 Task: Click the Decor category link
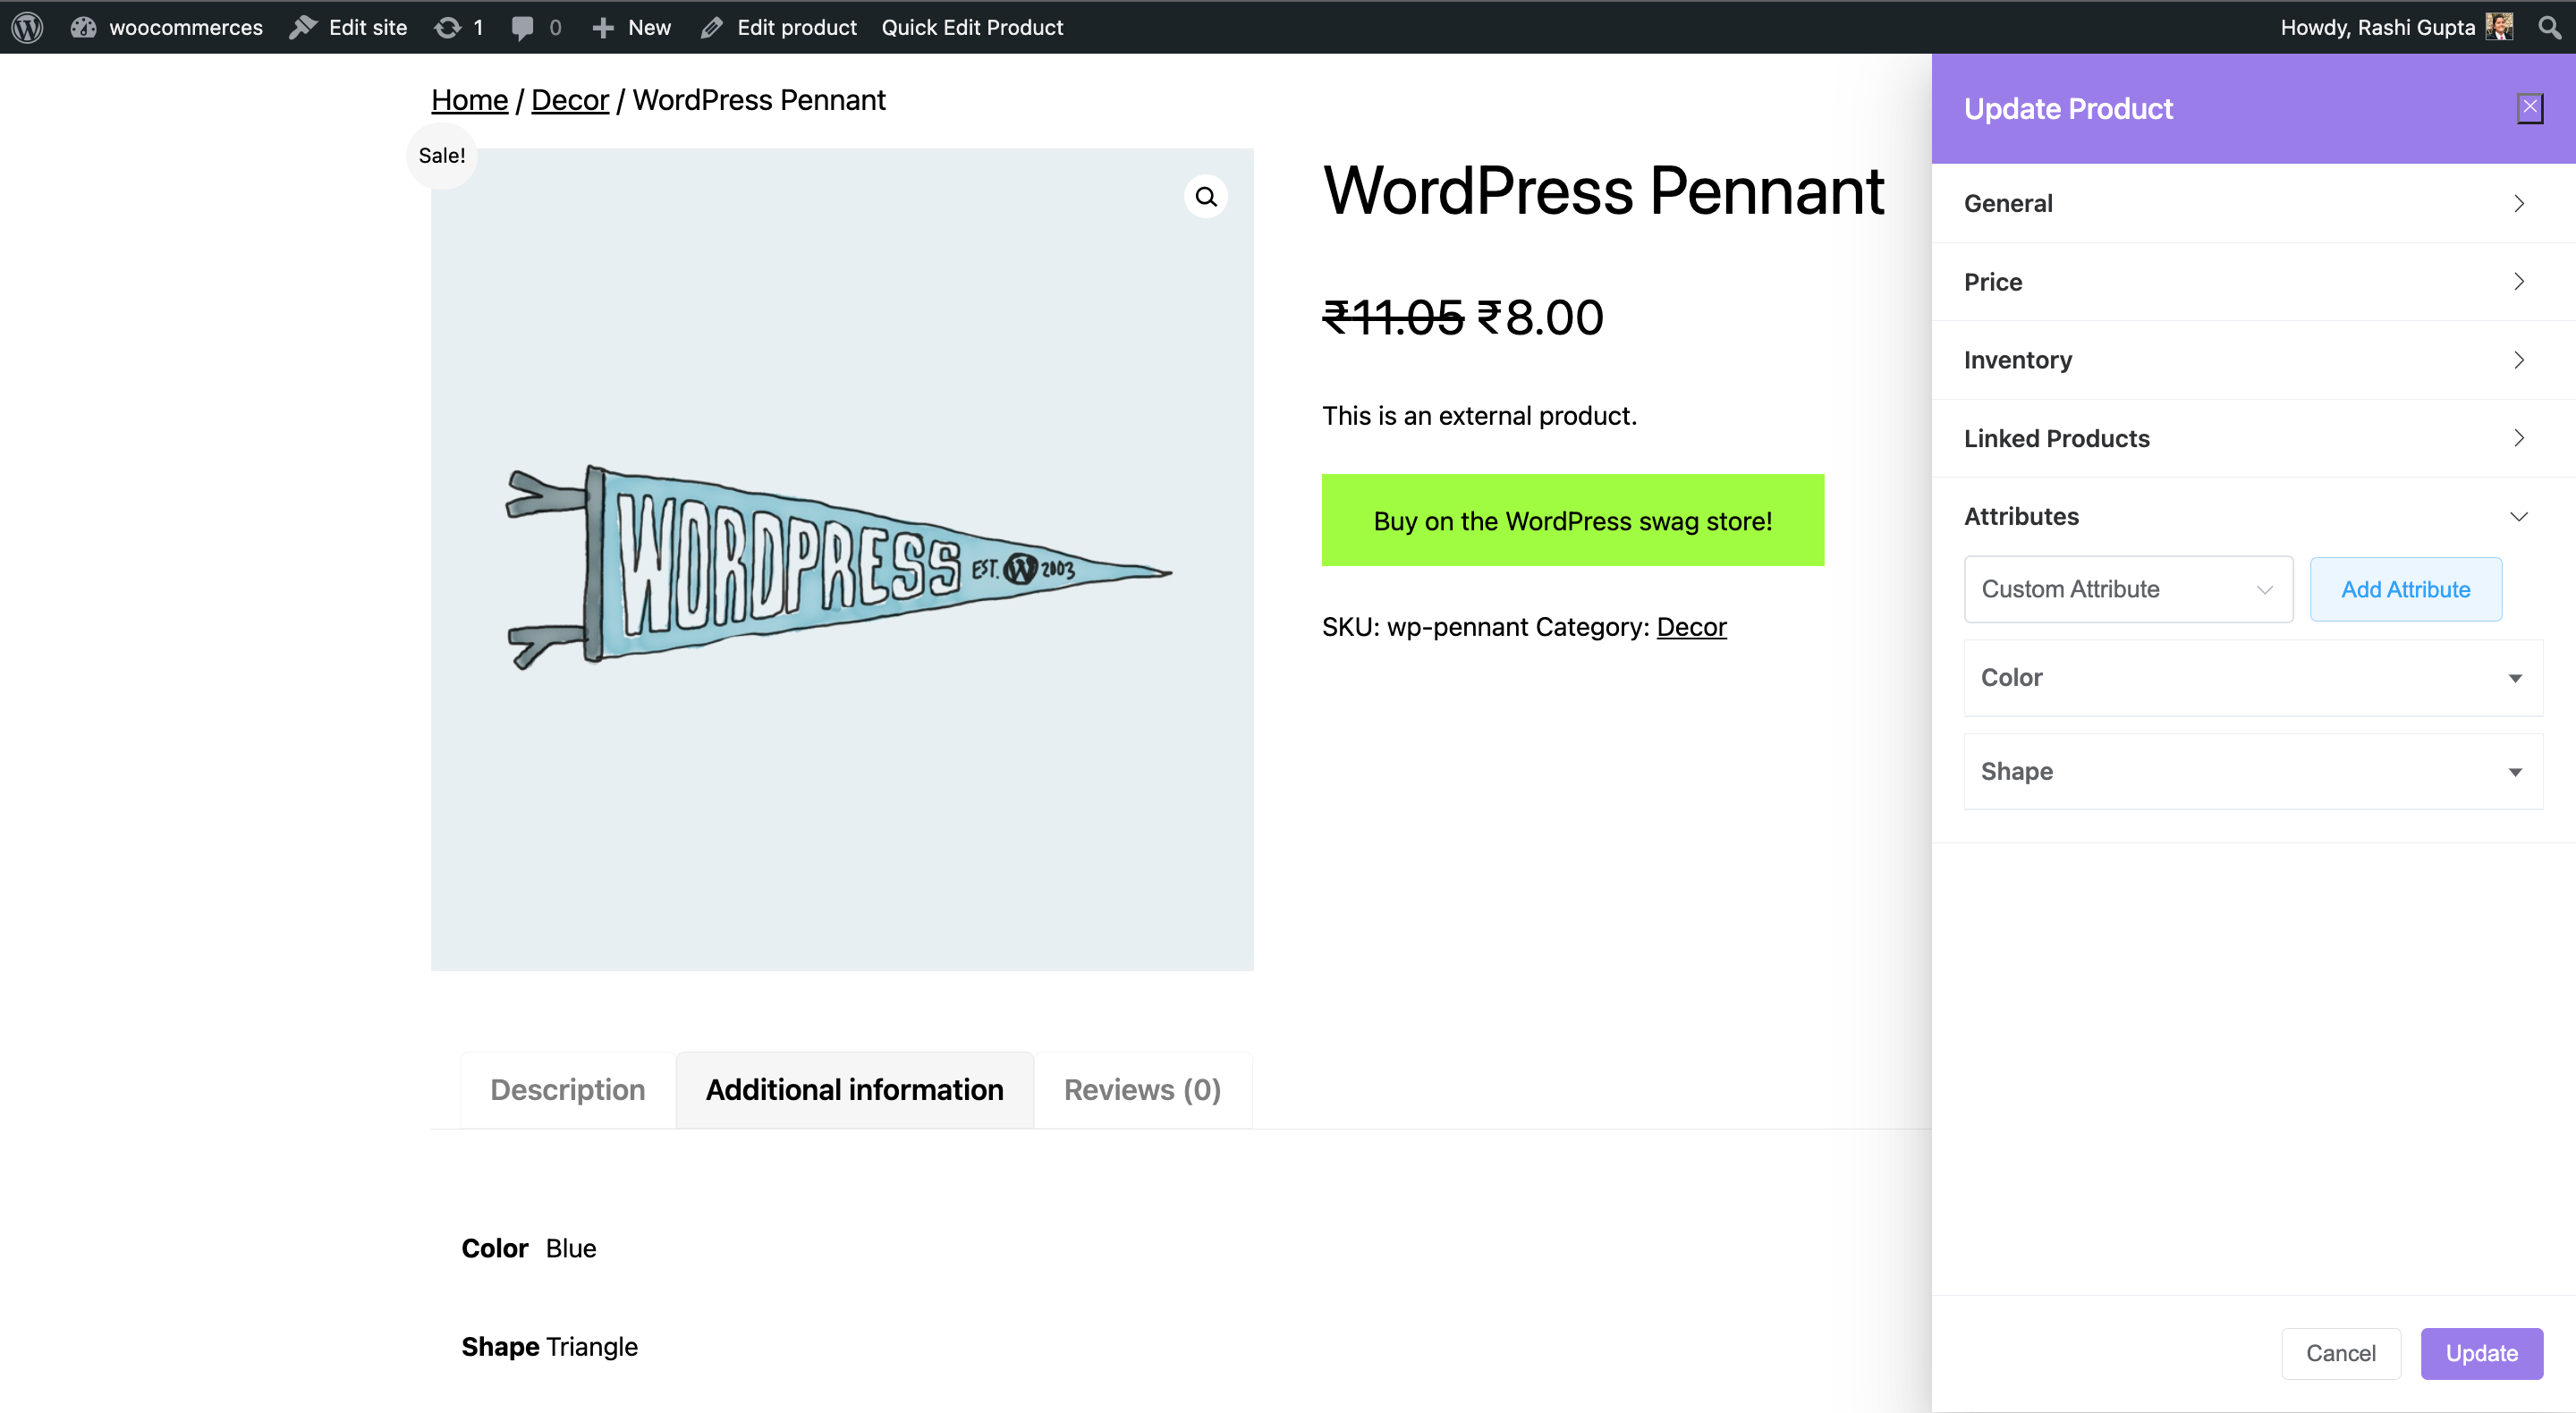coord(1690,626)
